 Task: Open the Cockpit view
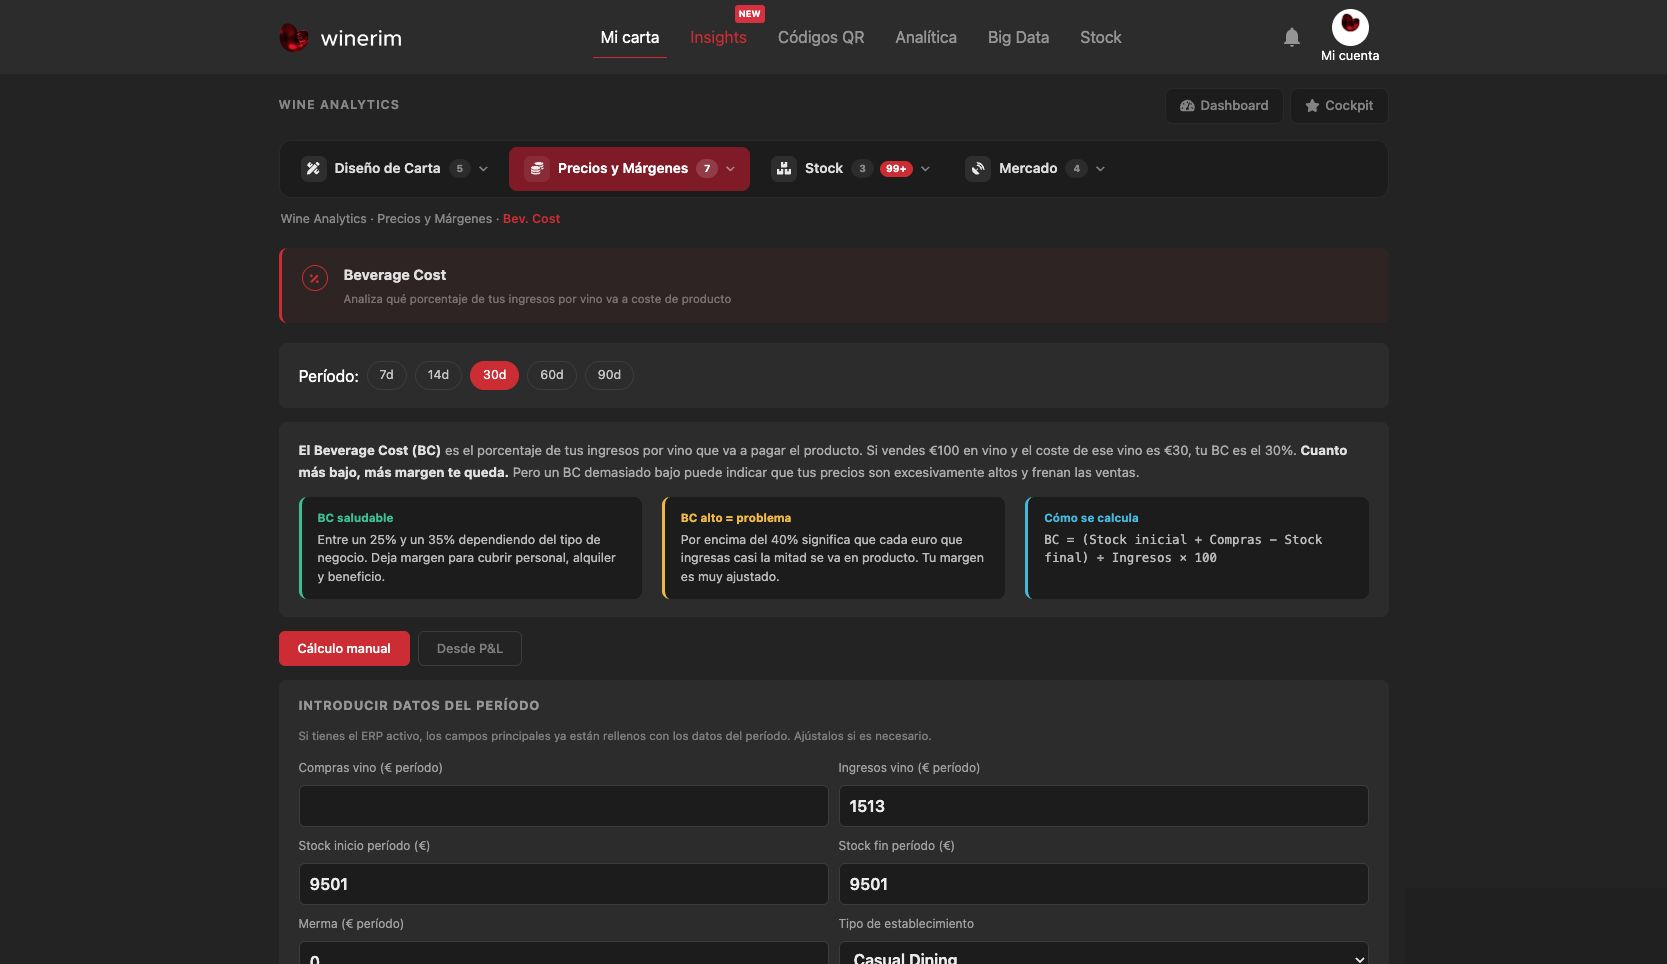1339,106
